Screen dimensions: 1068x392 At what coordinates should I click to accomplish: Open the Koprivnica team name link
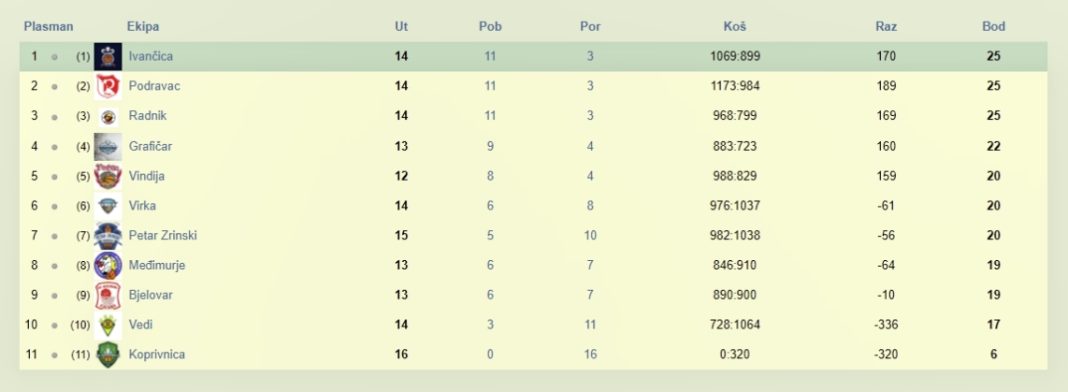157,355
